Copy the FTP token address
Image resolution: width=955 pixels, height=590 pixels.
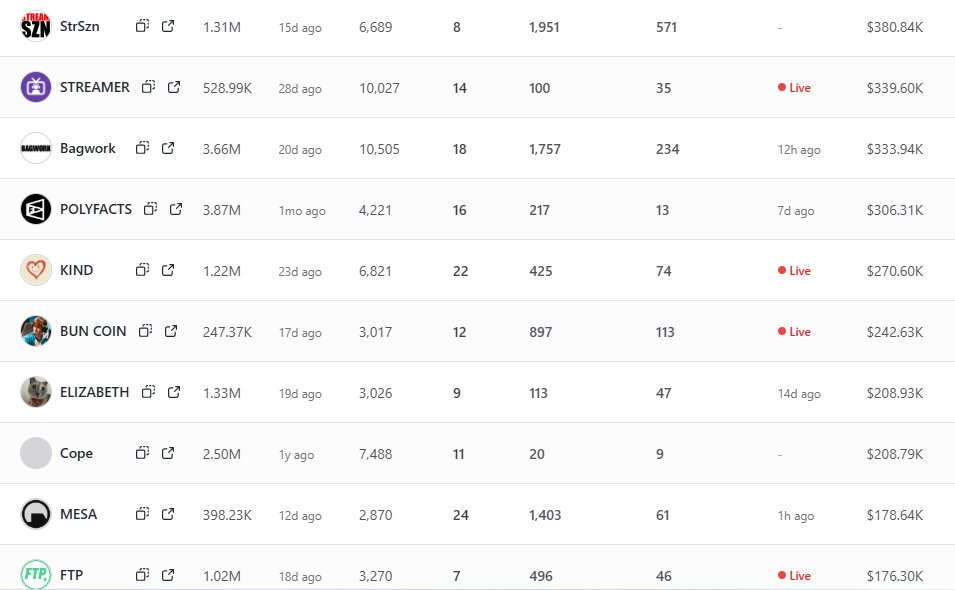coord(142,575)
